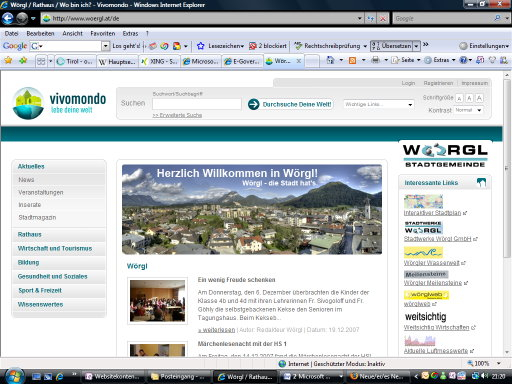Open the Ansicht menu
This screenshot has height=384, width=512.
(x=72, y=33)
